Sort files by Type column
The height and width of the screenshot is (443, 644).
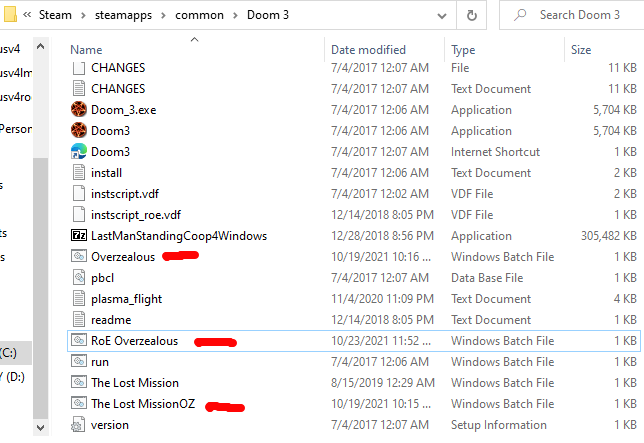[463, 50]
